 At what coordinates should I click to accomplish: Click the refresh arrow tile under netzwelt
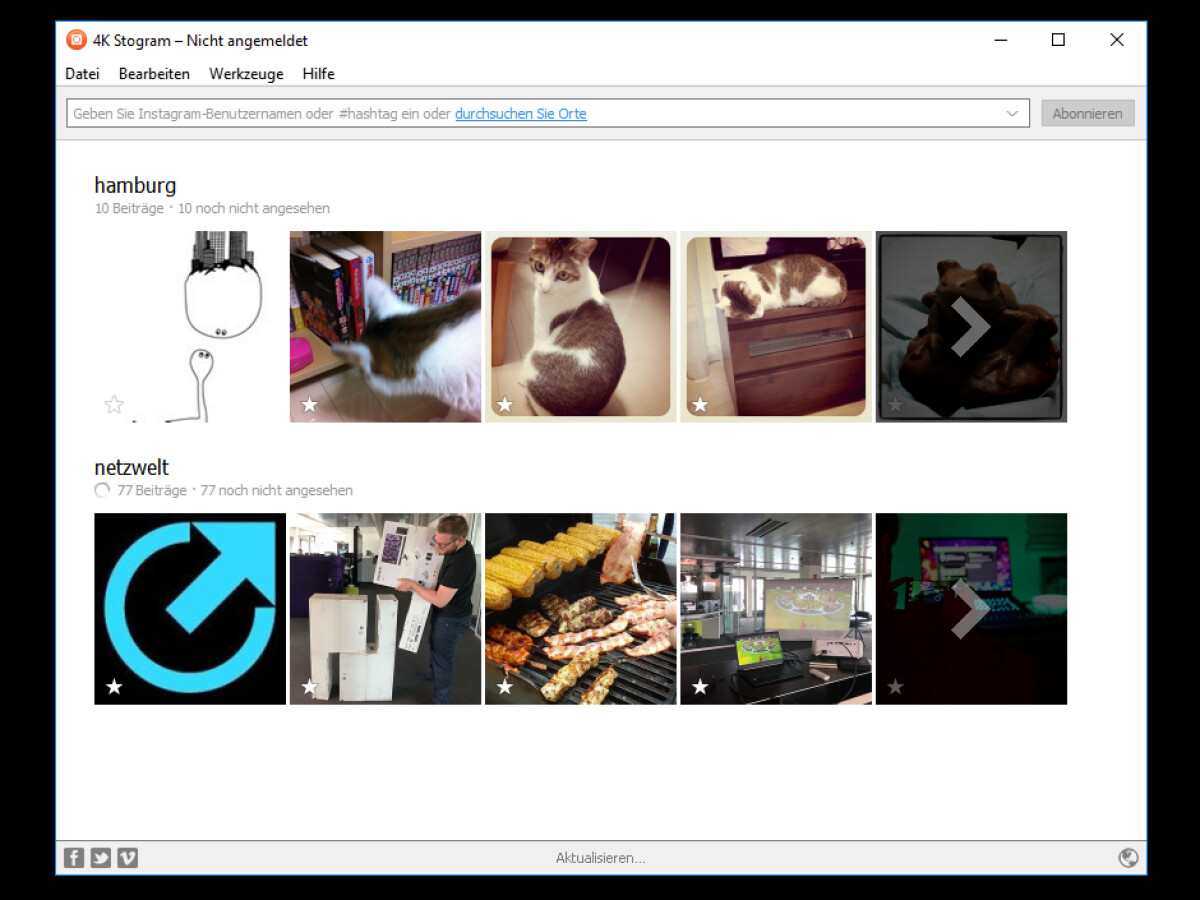click(190, 608)
